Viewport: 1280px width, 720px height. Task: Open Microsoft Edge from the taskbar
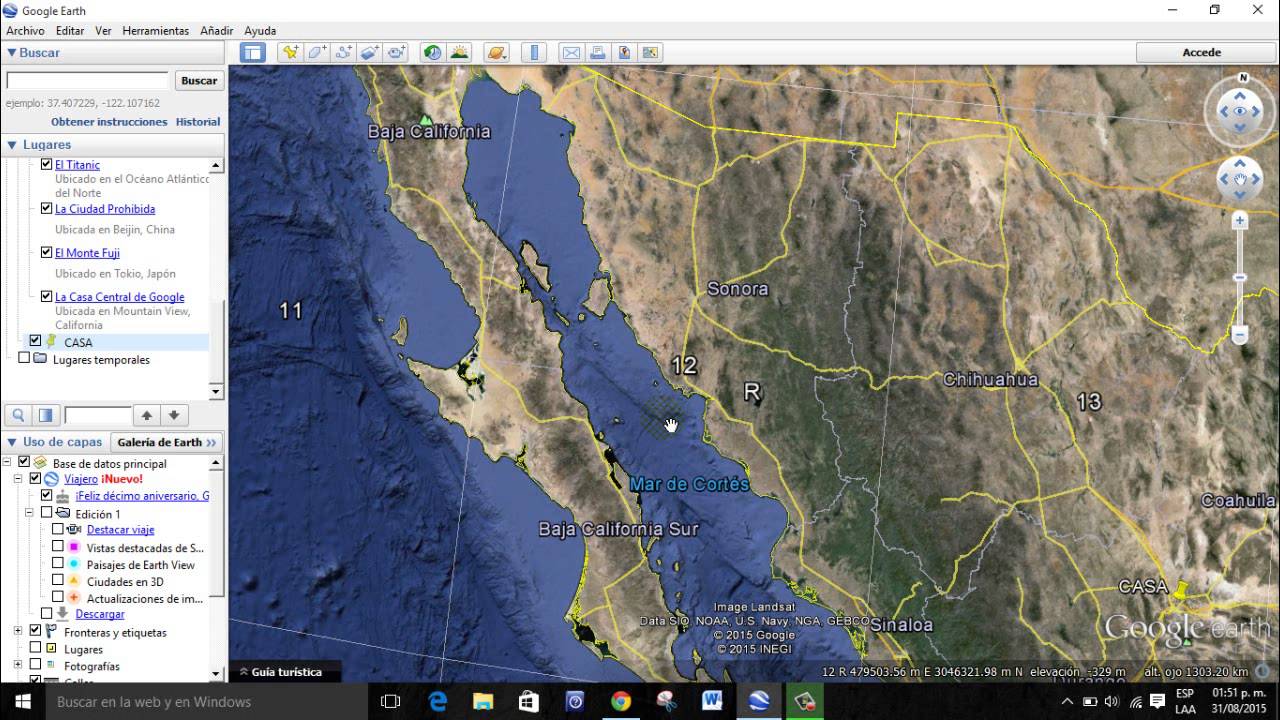(x=438, y=702)
